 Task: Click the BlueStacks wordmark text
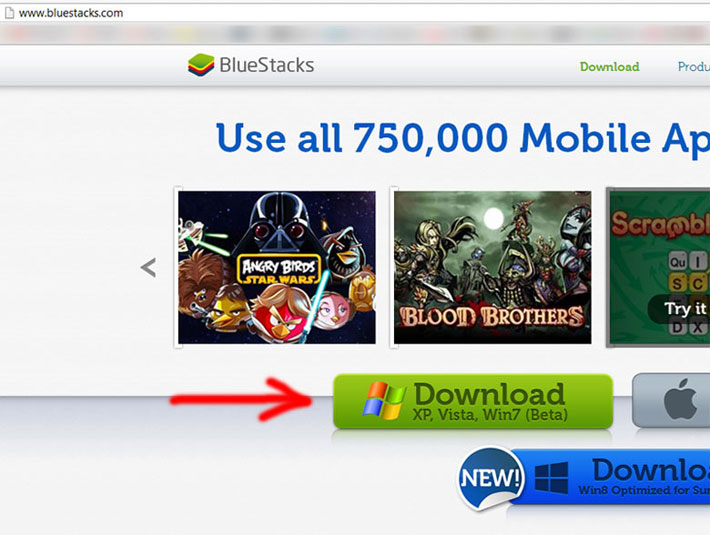[267, 65]
